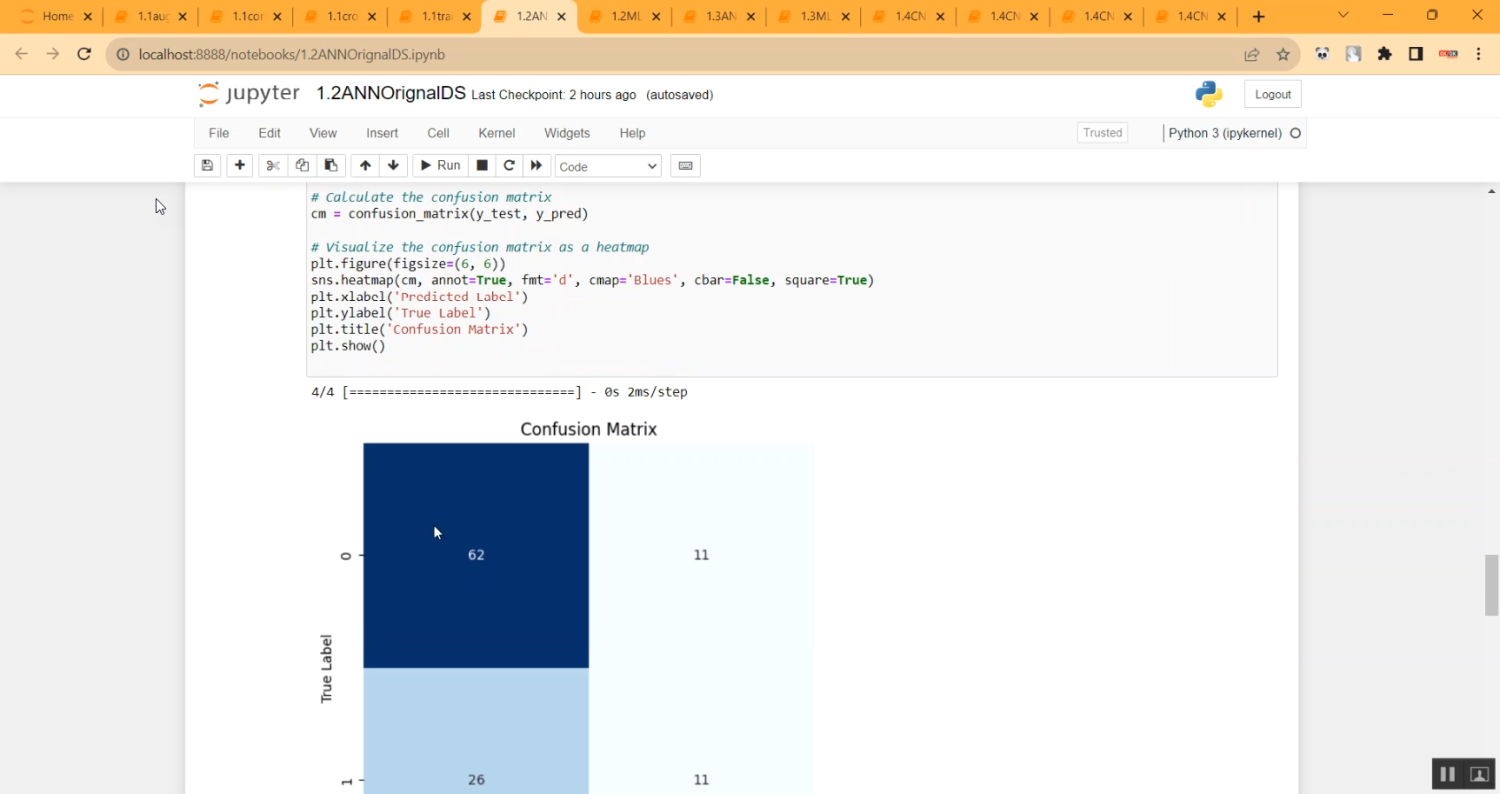Click the confusion matrix cell showing 62
Viewport: 1500px width, 794px height.
pos(476,555)
